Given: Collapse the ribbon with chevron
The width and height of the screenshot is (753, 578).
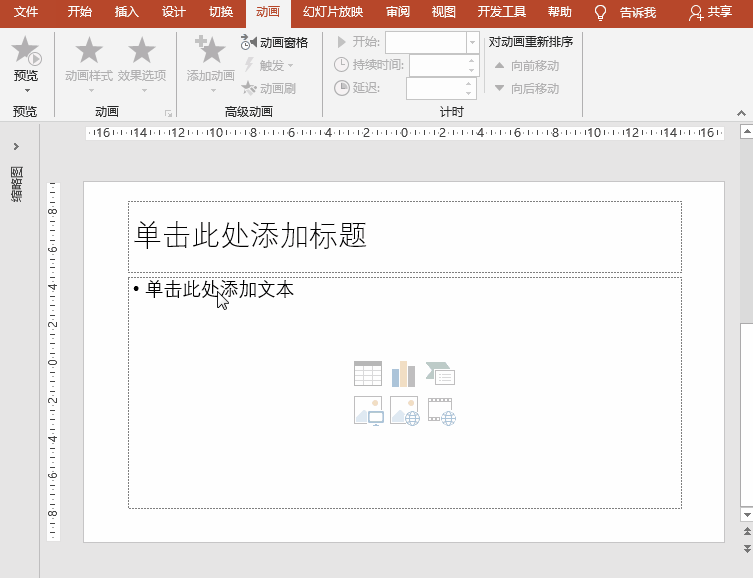Looking at the screenshot, I should tap(741, 113).
